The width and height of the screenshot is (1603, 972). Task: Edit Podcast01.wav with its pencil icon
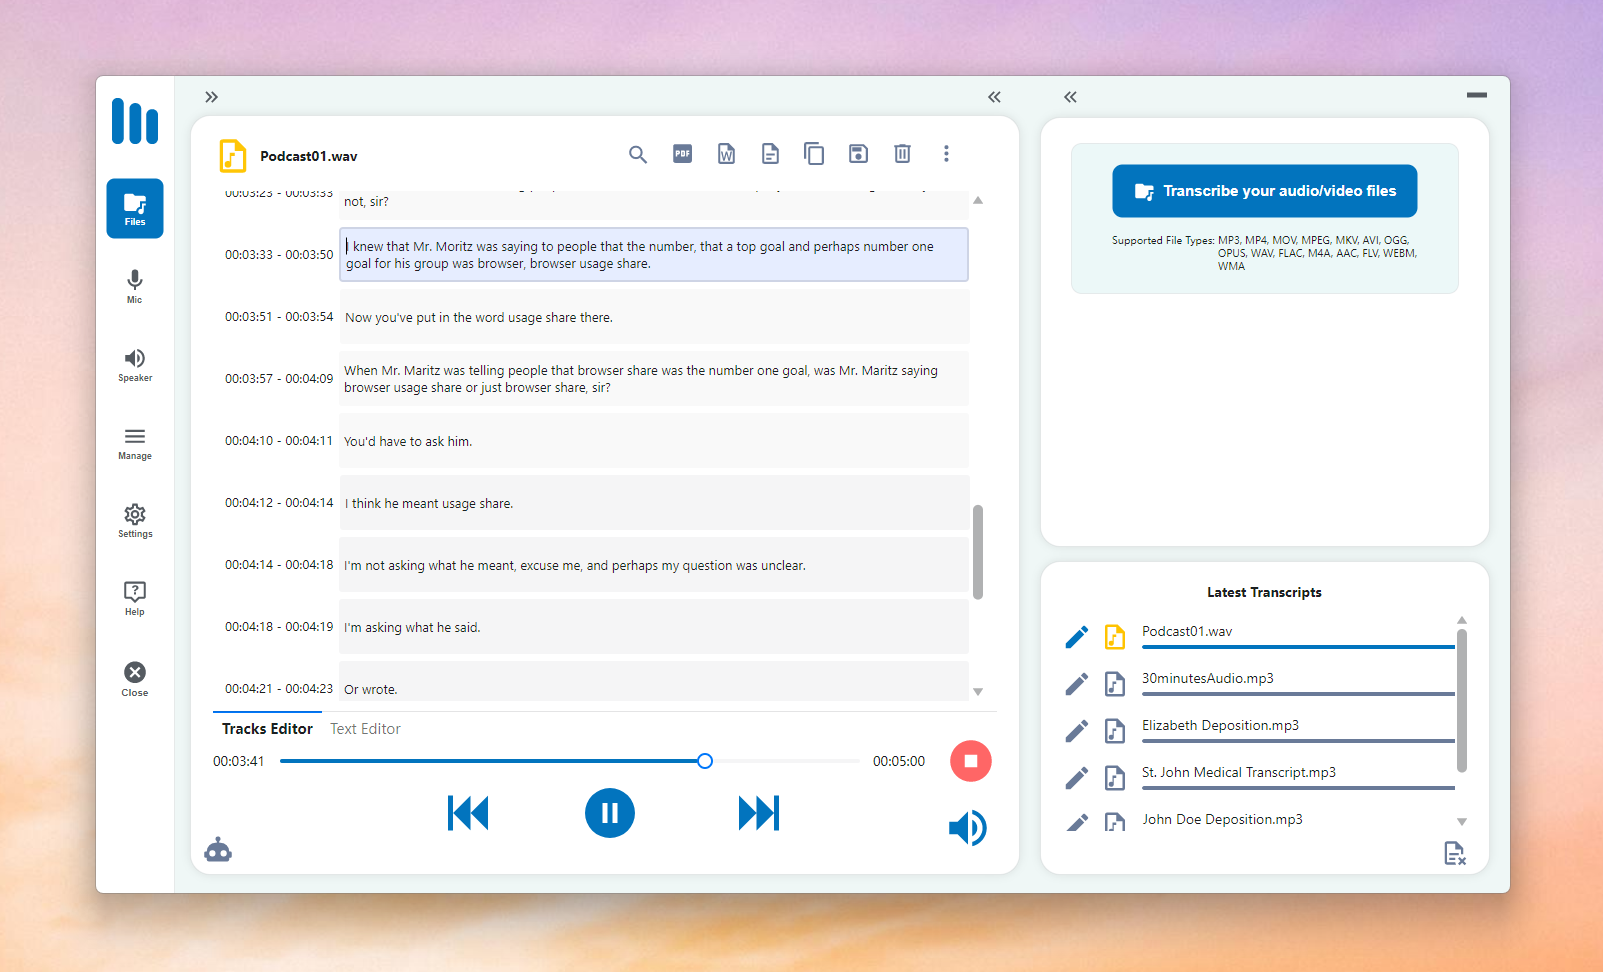tap(1077, 636)
